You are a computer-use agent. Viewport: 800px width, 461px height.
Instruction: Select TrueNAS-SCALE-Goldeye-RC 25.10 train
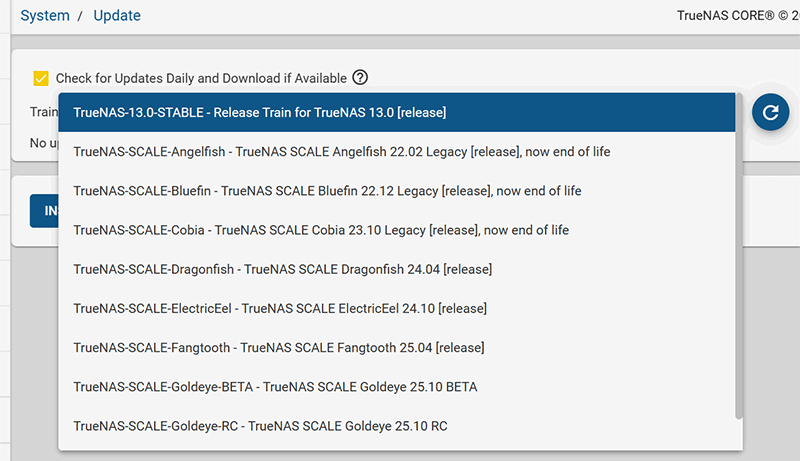click(260, 425)
